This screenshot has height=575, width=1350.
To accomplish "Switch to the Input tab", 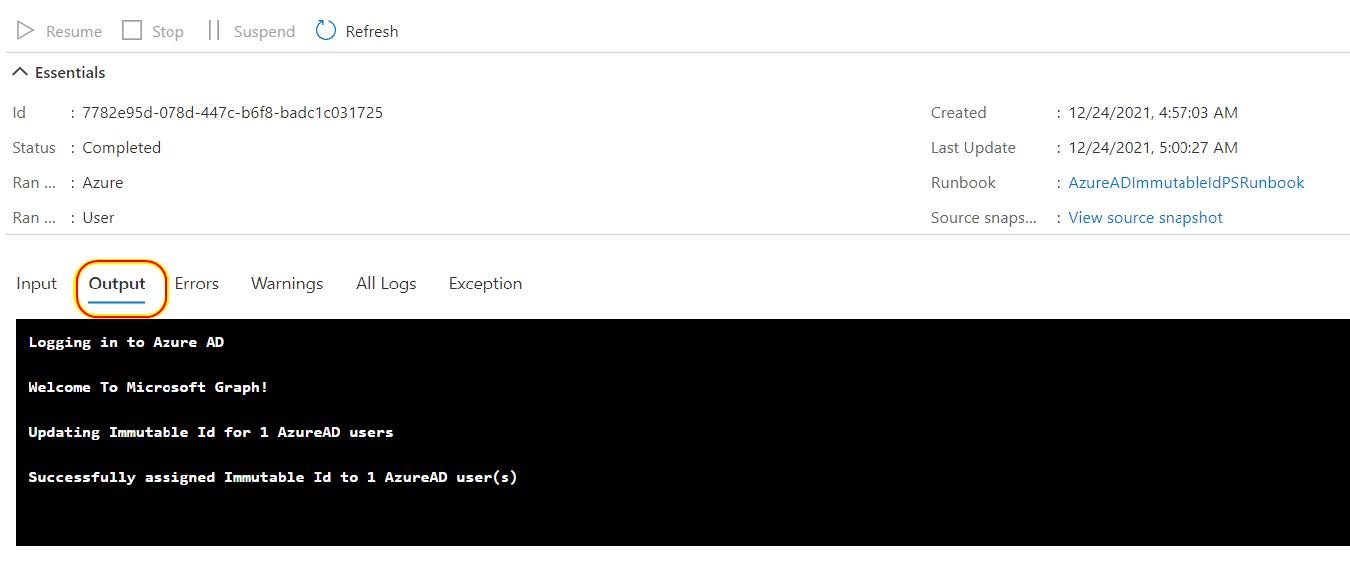I will [36, 284].
